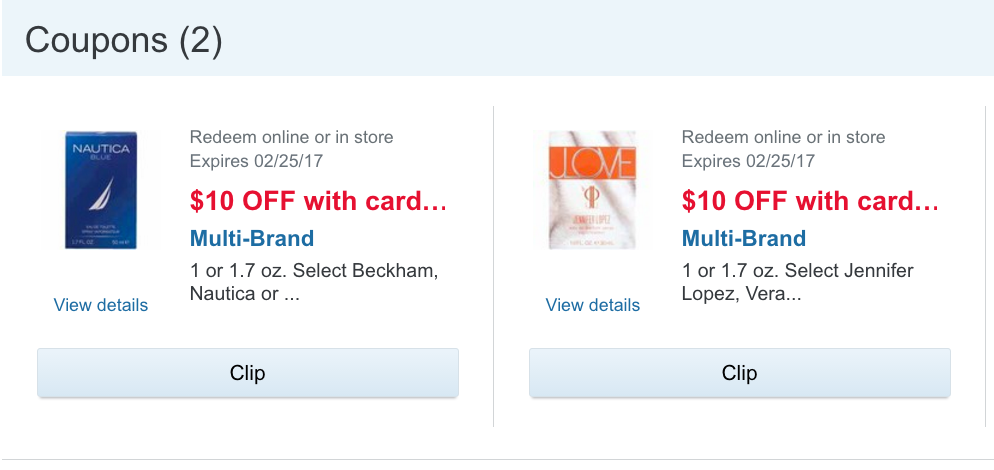Clip the Beckham, Nautica fragrance coupon
Image resolution: width=994 pixels, height=470 pixels.
pyautogui.click(x=248, y=373)
